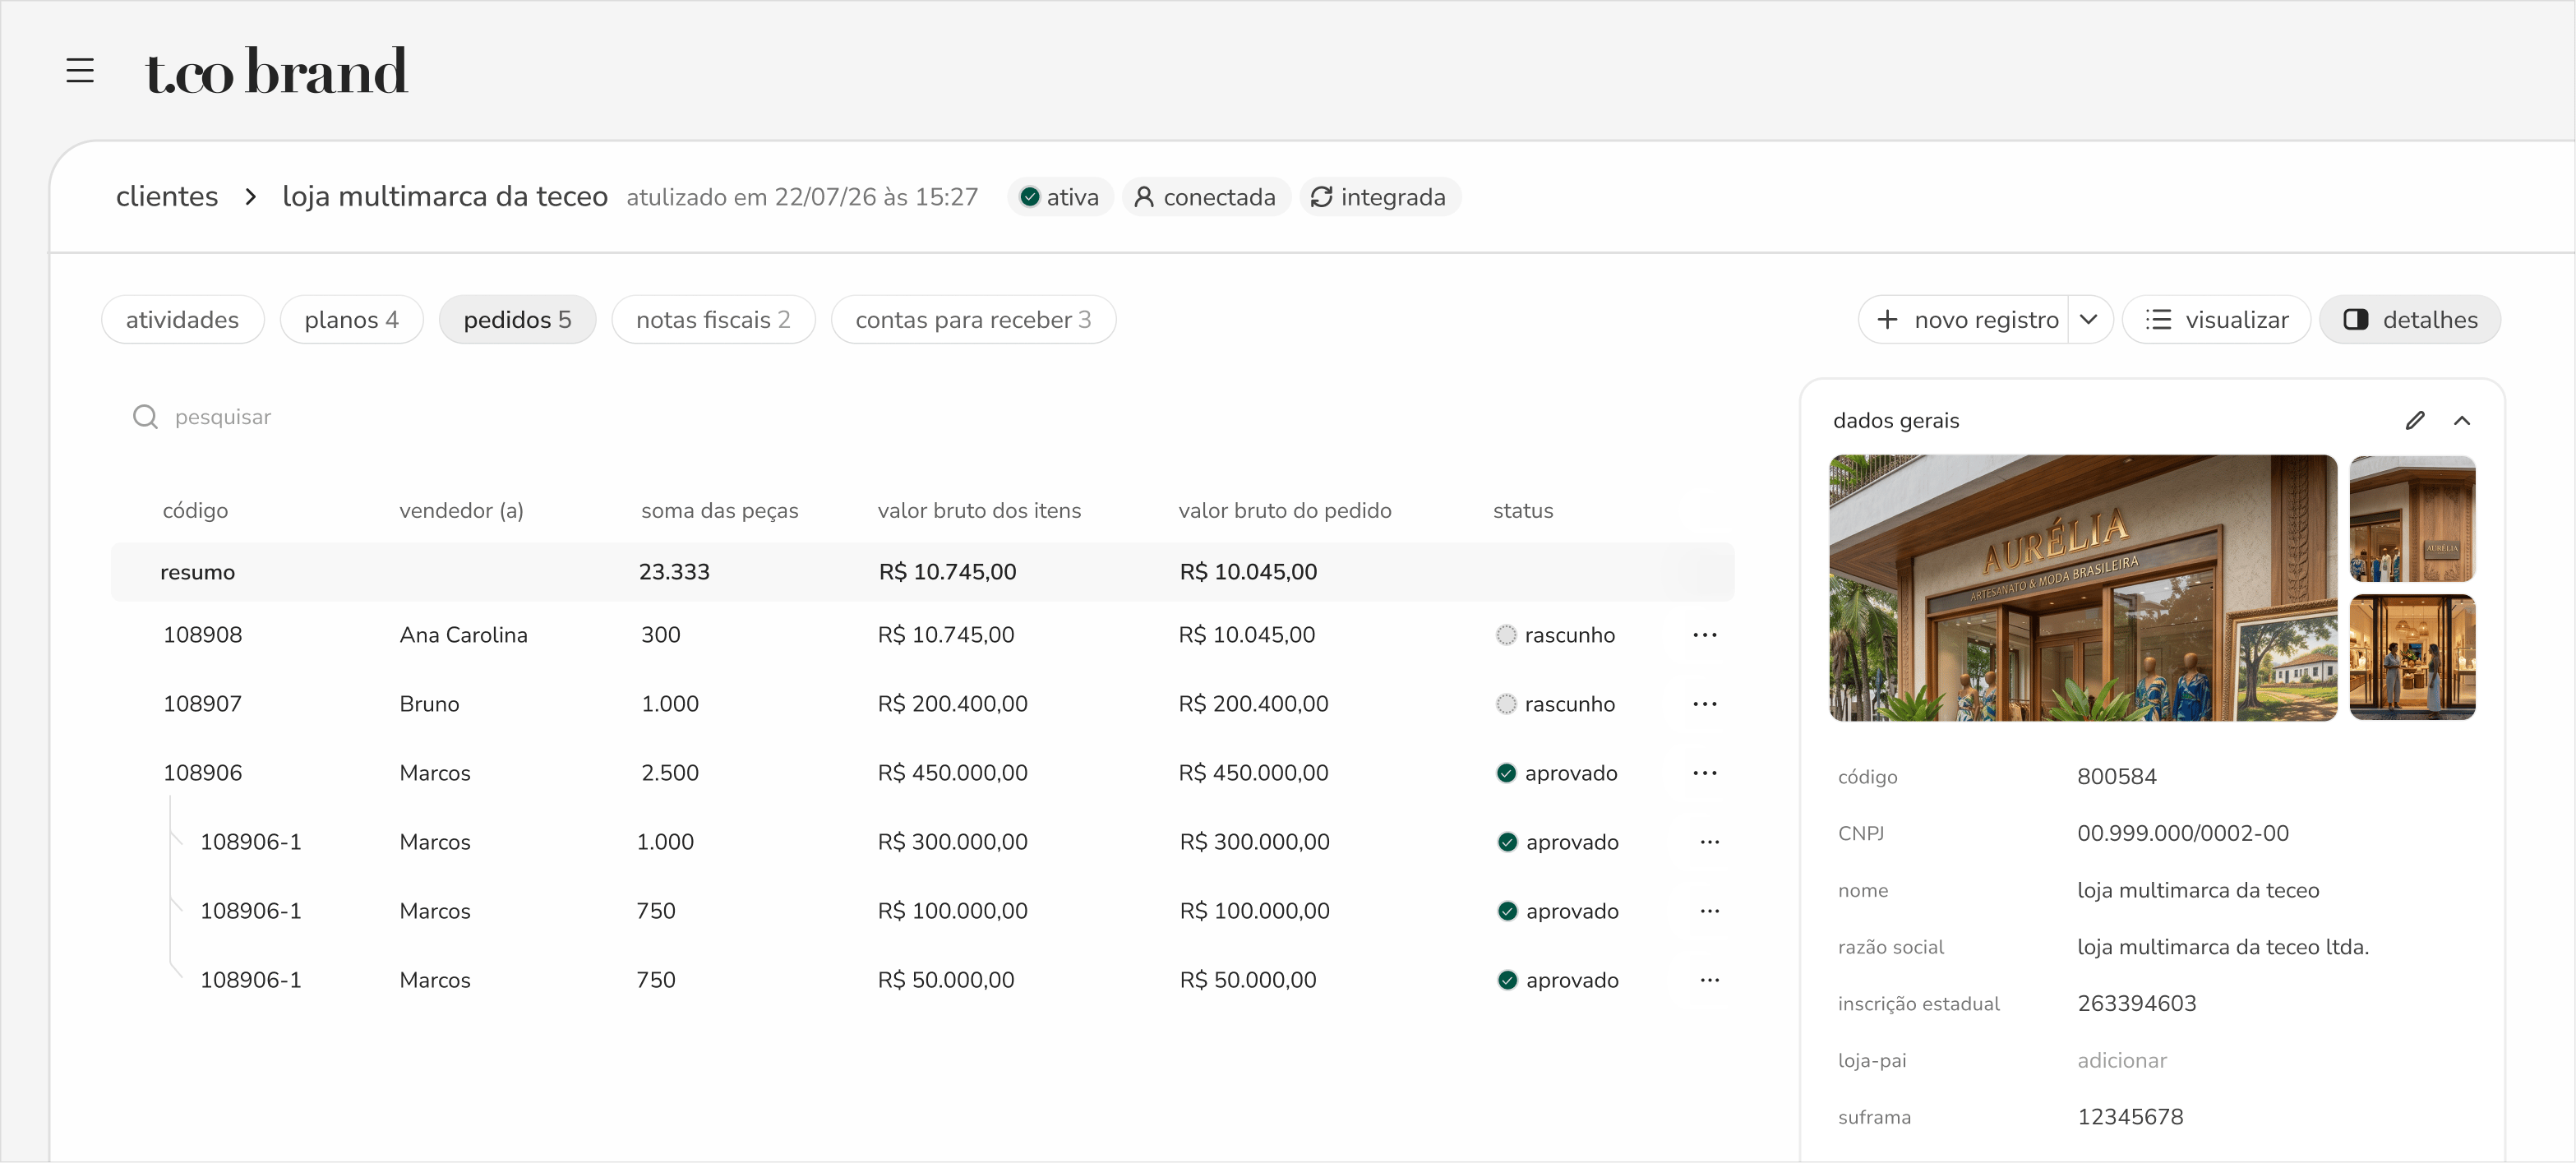
Task: Click the pesquisar search field
Action: 222,417
